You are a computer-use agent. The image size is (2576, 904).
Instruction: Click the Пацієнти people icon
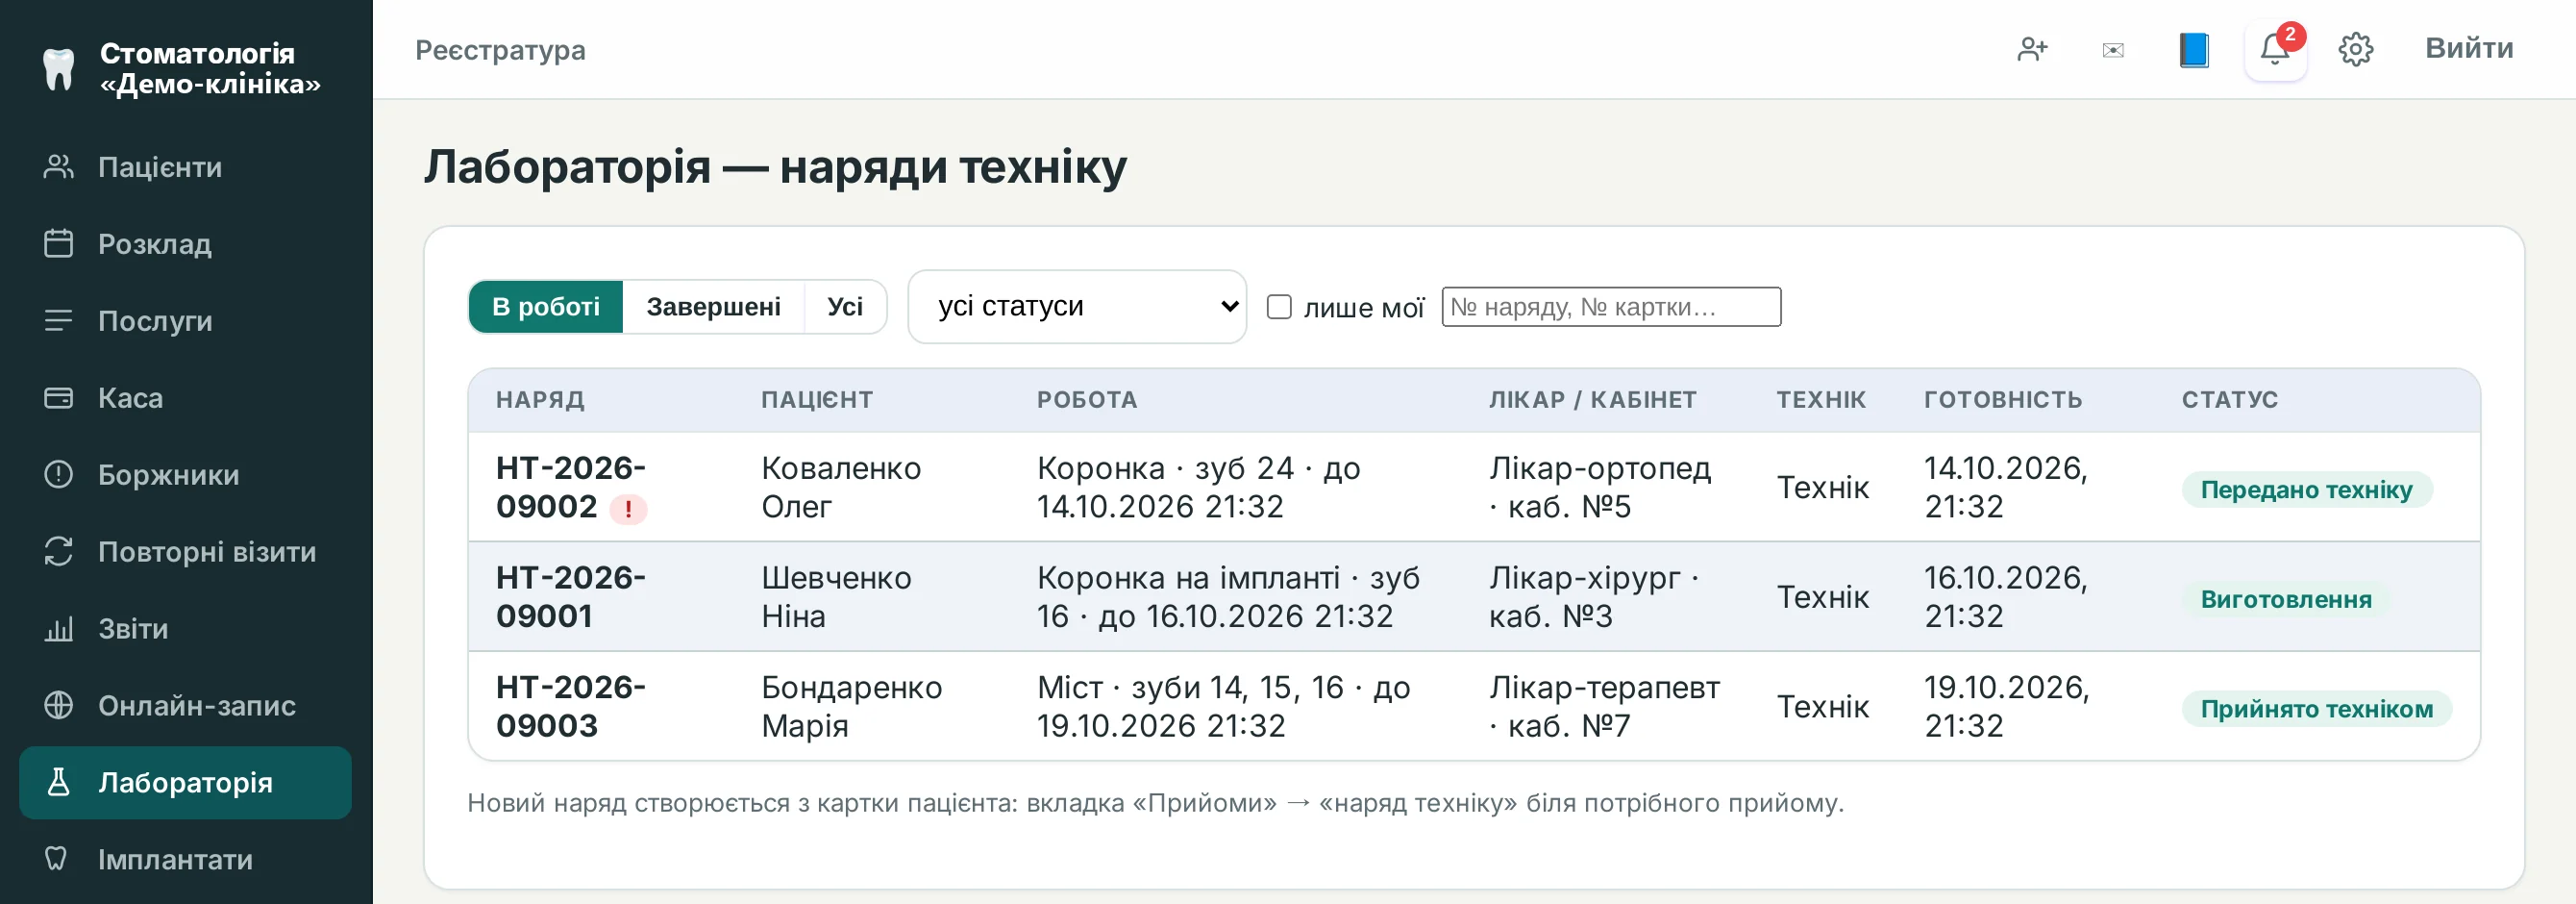[x=59, y=167]
